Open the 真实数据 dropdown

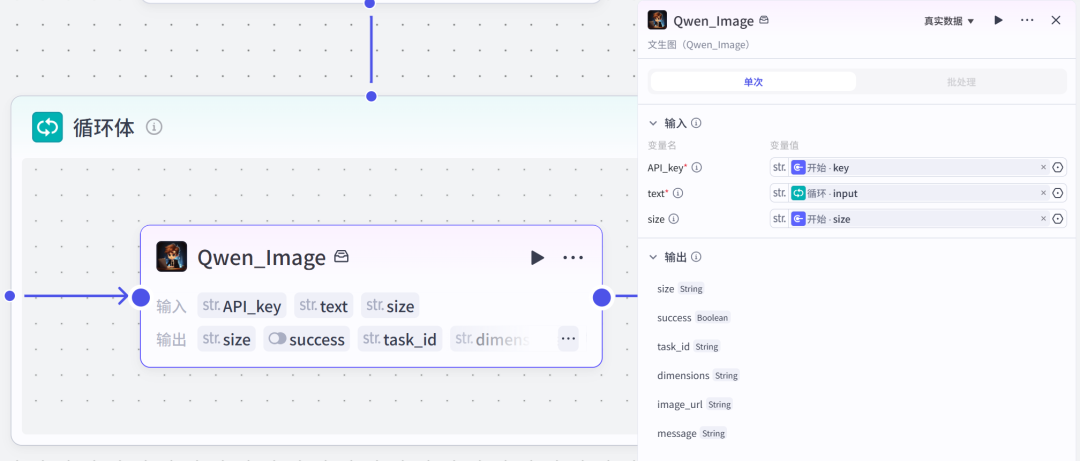point(949,21)
